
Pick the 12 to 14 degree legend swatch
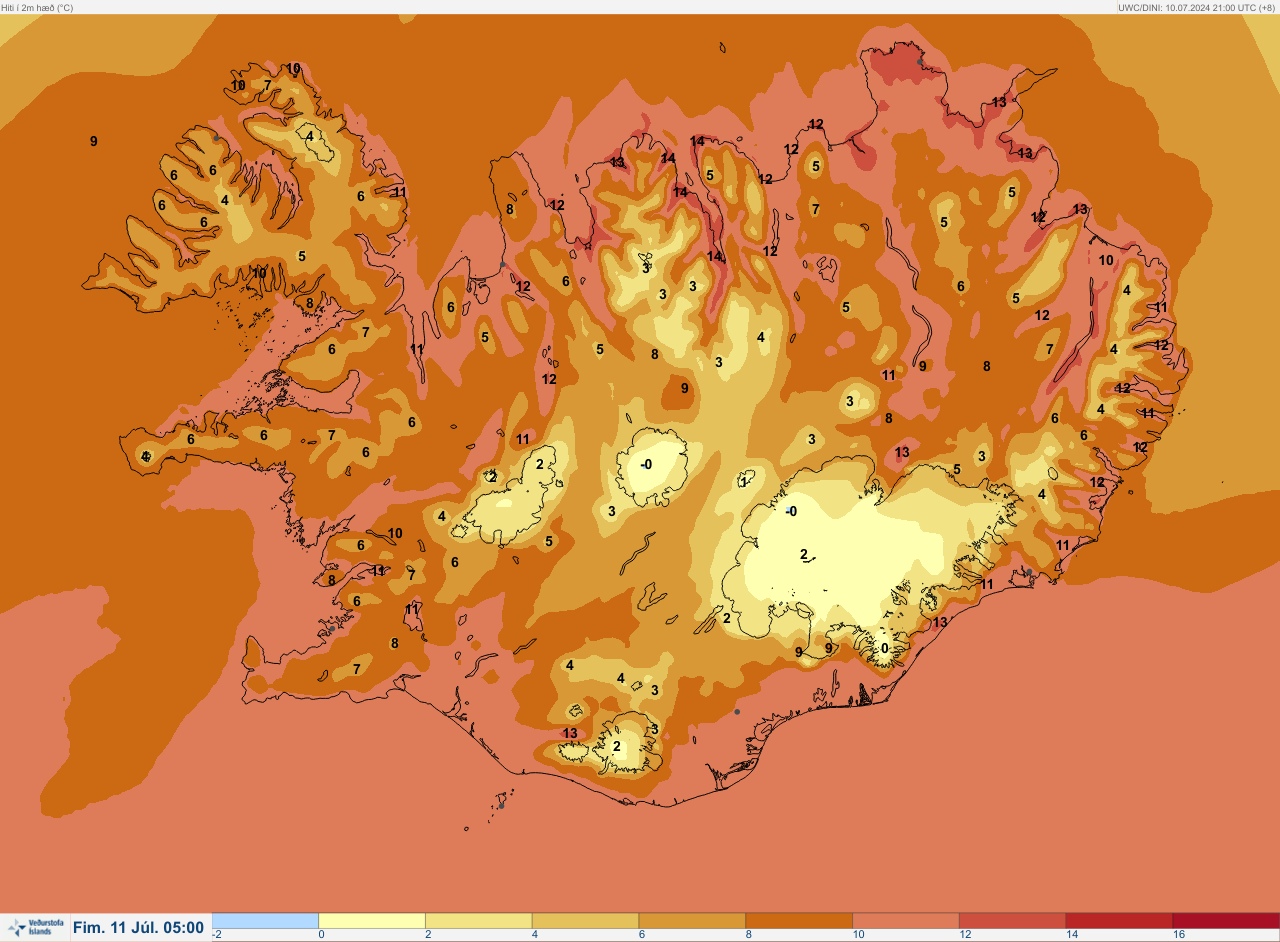(1012, 920)
